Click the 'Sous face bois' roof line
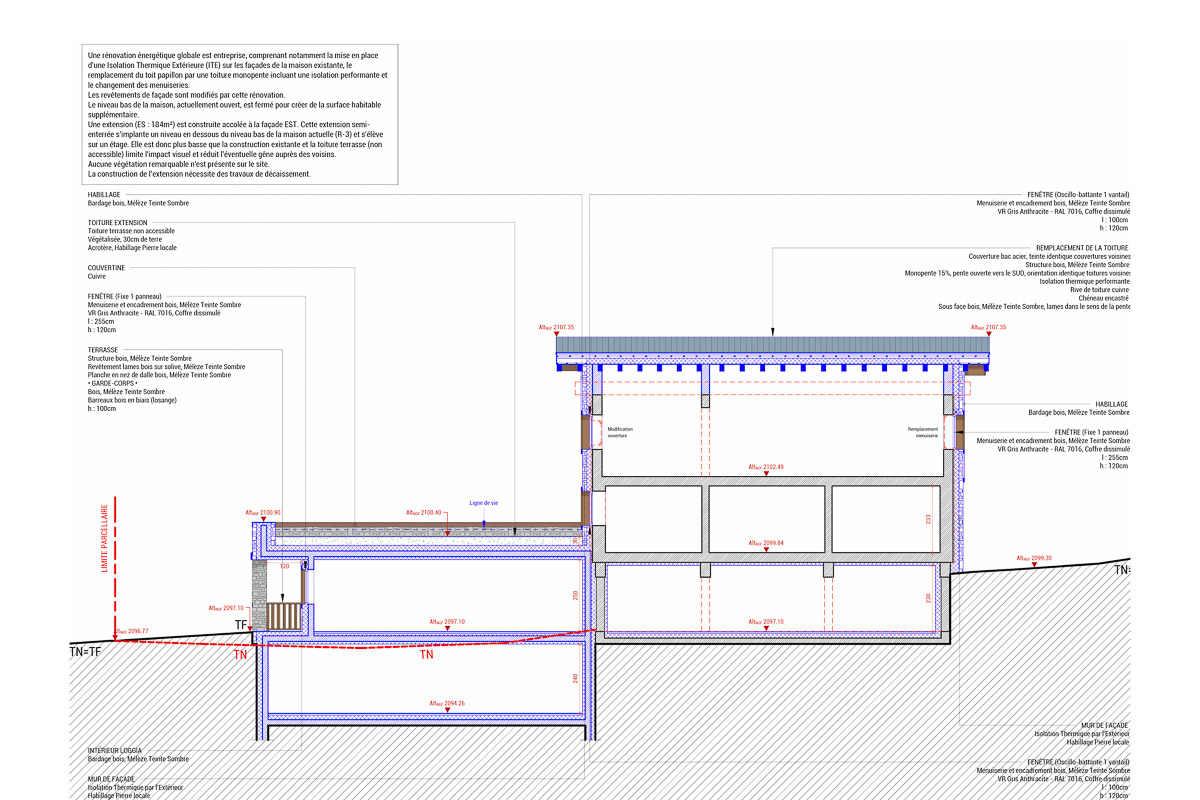 pos(1034,306)
